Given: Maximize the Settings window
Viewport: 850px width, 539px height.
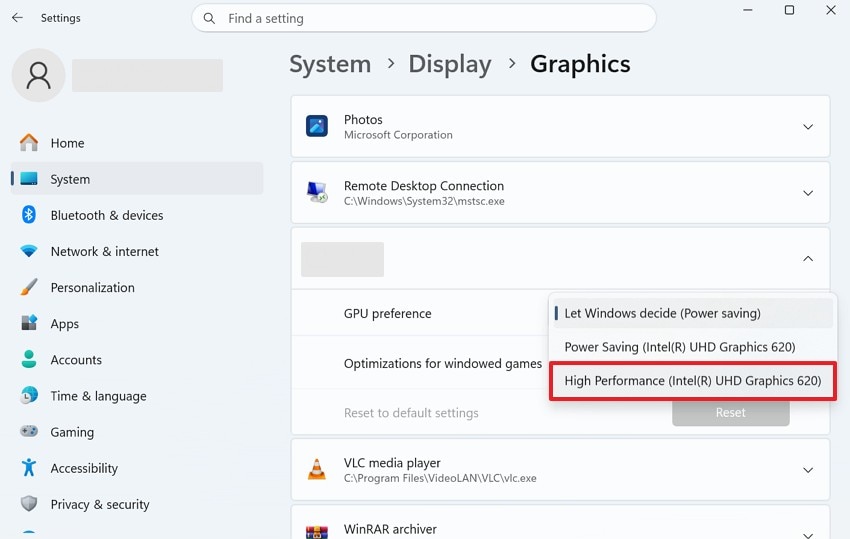Looking at the screenshot, I should tap(789, 10).
